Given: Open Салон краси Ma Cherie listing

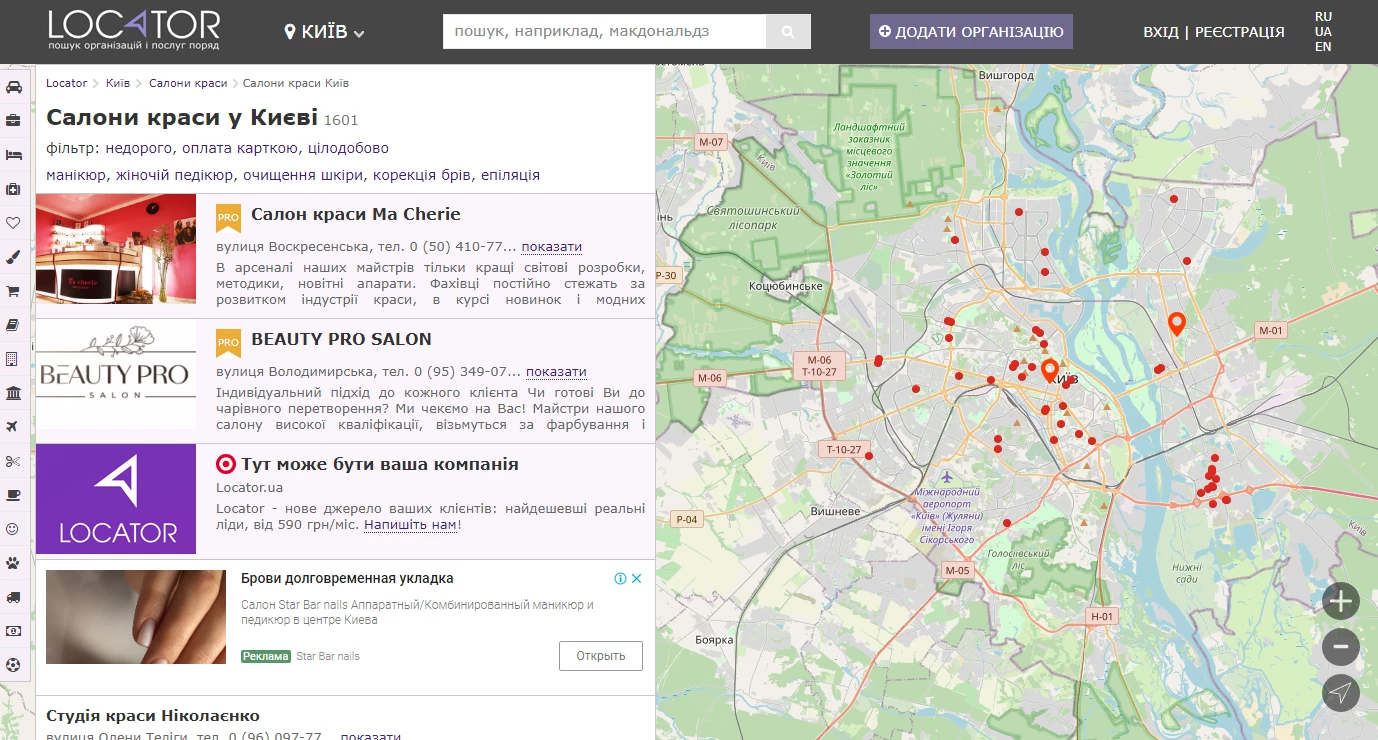Looking at the screenshot, I should tap(356, 214).
